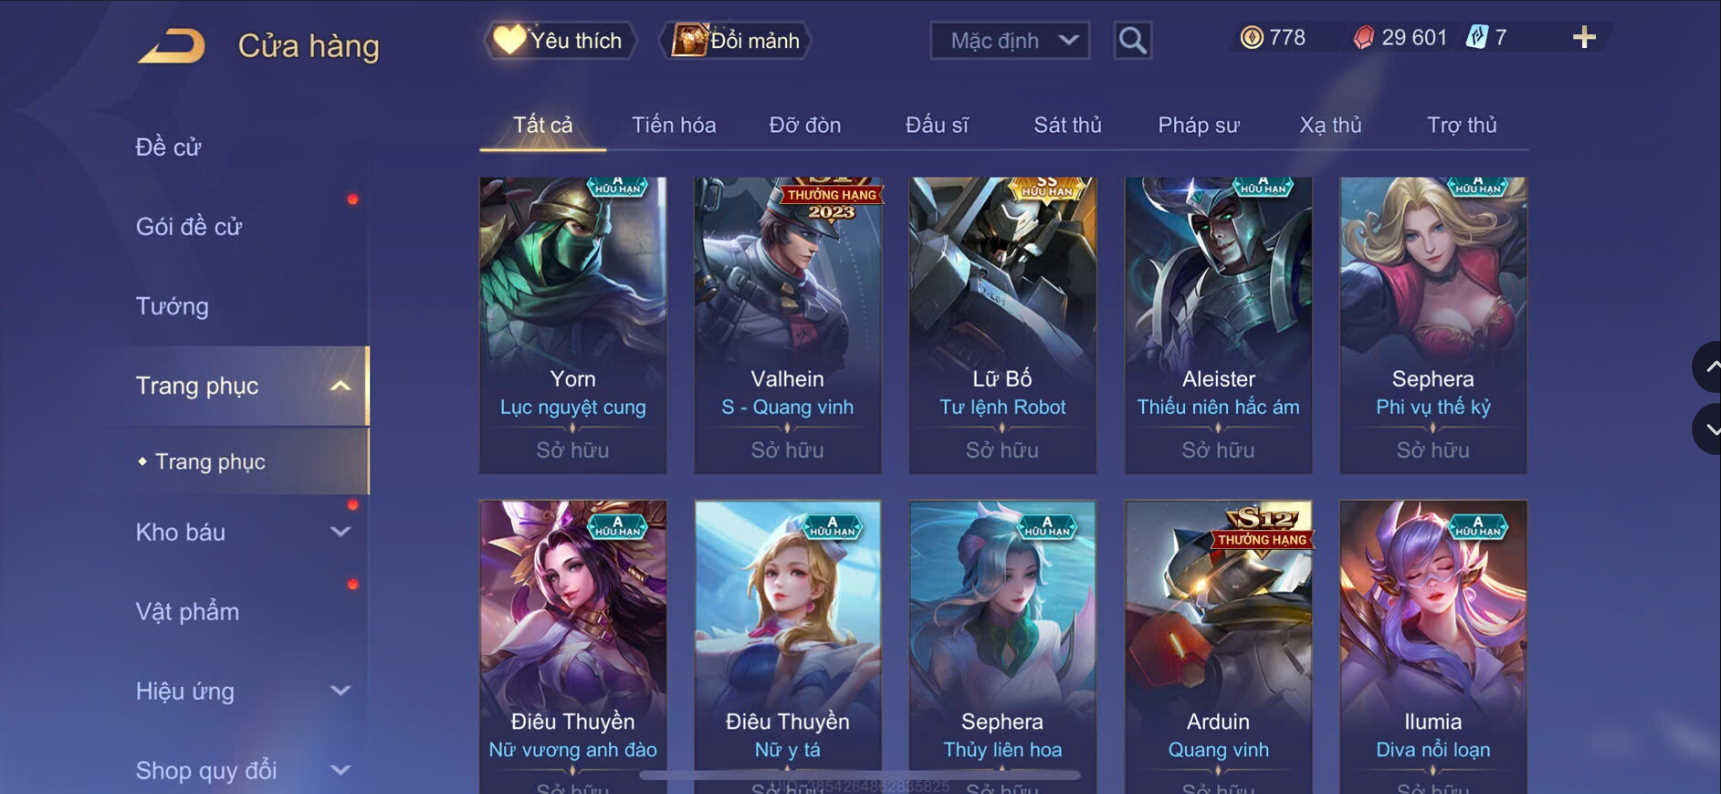
Task: Switch to the Sát thủ tab
Action: pos(1067,125)
